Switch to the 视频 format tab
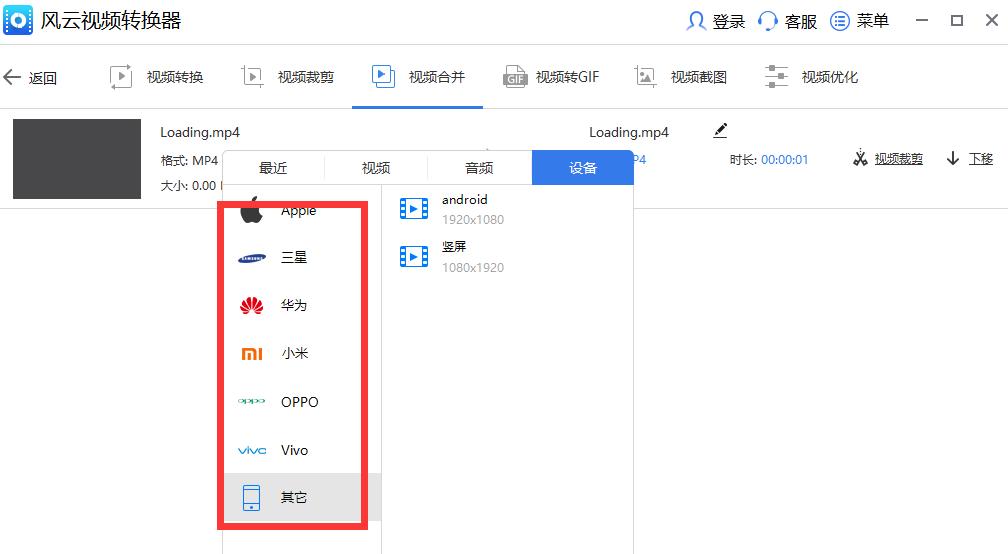 point(376,168)
